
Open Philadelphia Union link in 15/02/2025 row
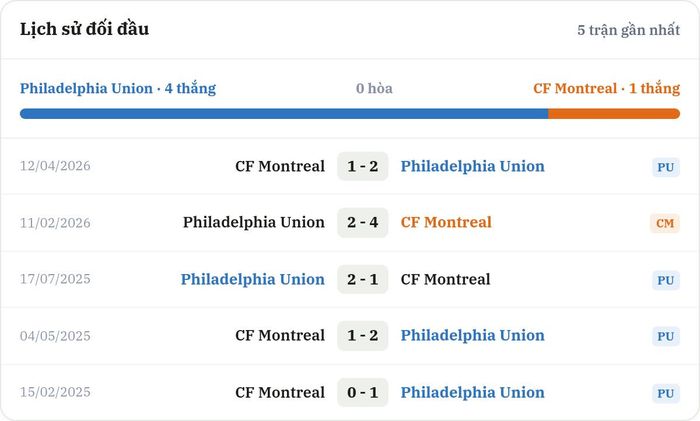(472, 392)
